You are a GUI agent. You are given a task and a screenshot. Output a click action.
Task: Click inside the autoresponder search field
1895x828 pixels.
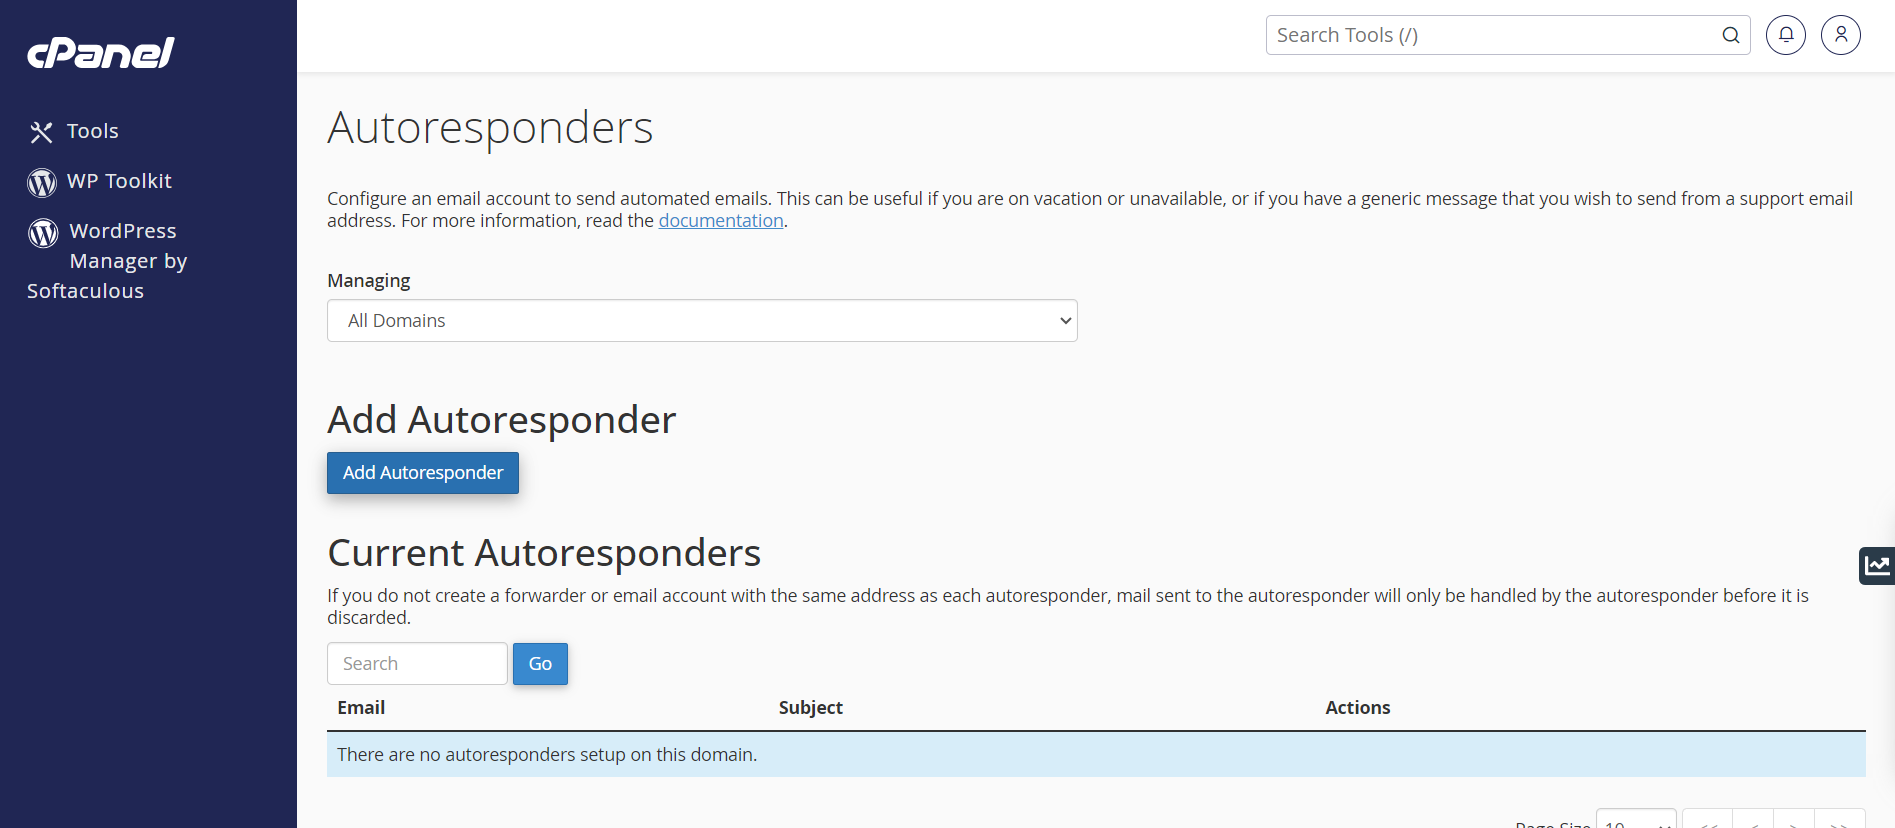[417, 663]
